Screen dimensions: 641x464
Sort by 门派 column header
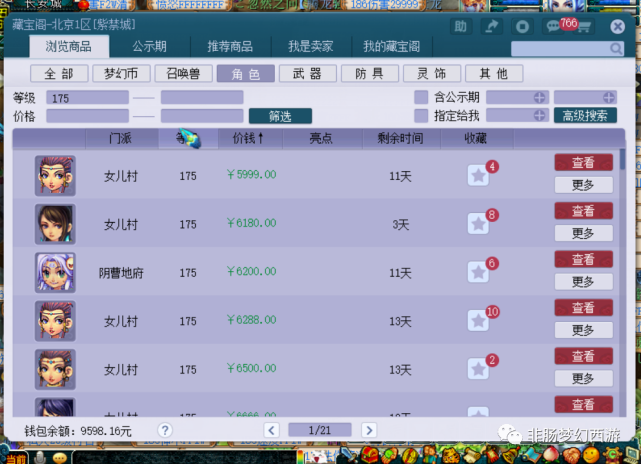[x=121, y=138]
